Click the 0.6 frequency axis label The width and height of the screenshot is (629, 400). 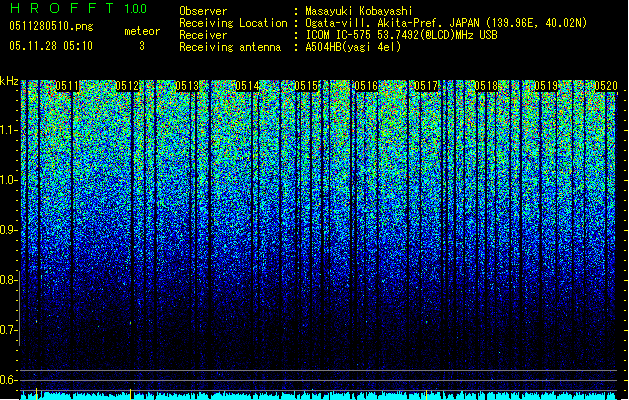point(8,380)
